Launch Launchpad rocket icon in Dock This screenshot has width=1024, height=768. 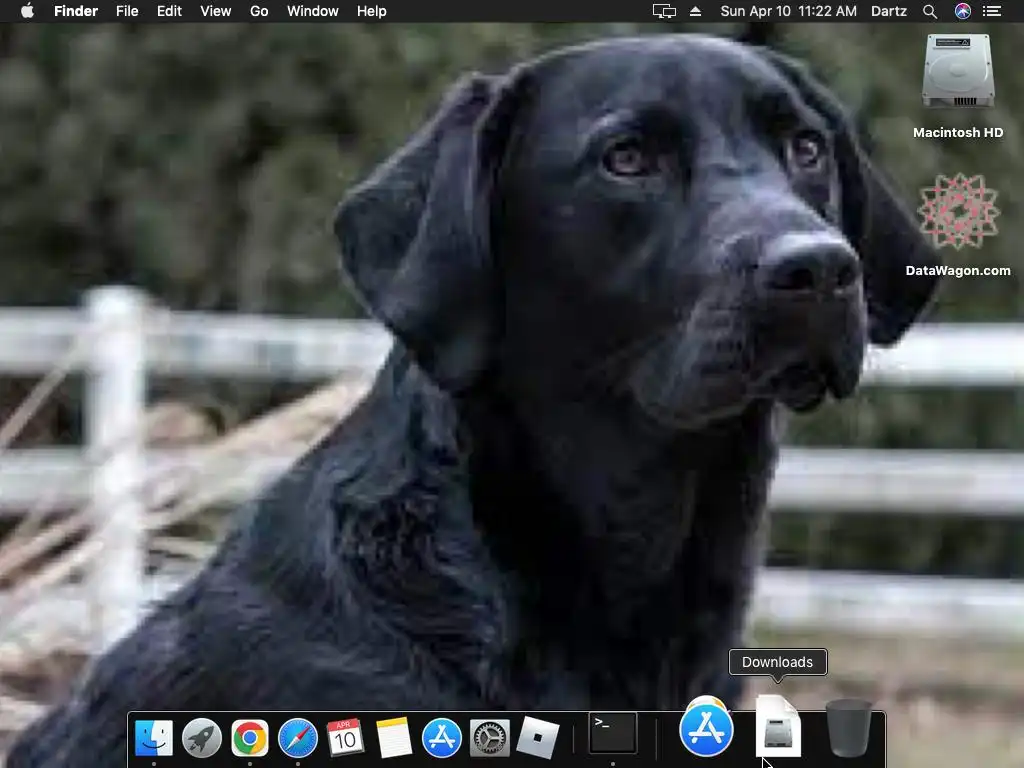[202, 738]
